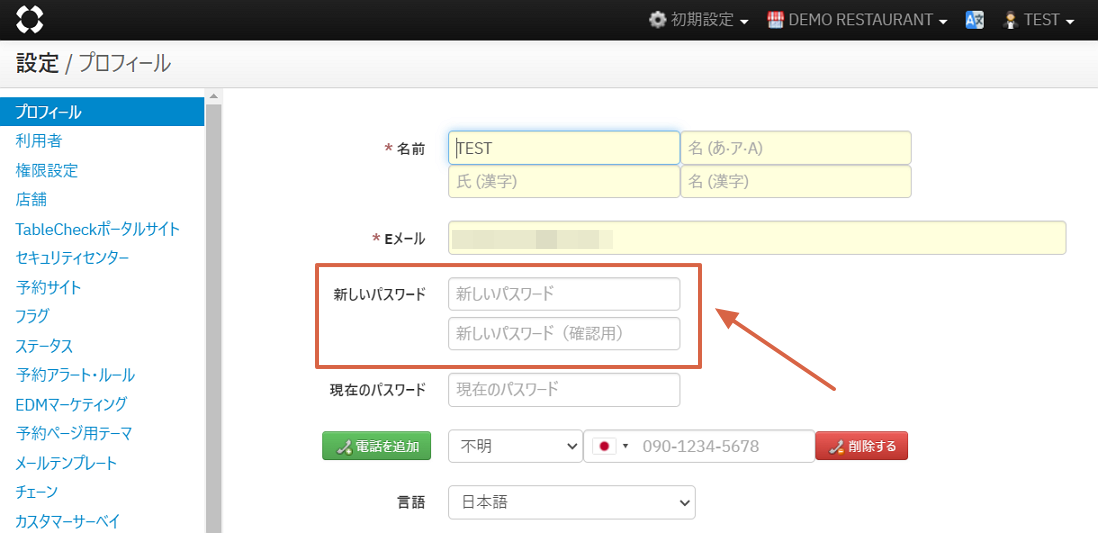Click the sidebar scrollbar up arrow
This screenshot has height=533, width=1098.
pyautogui.click(x=213, y=97)
